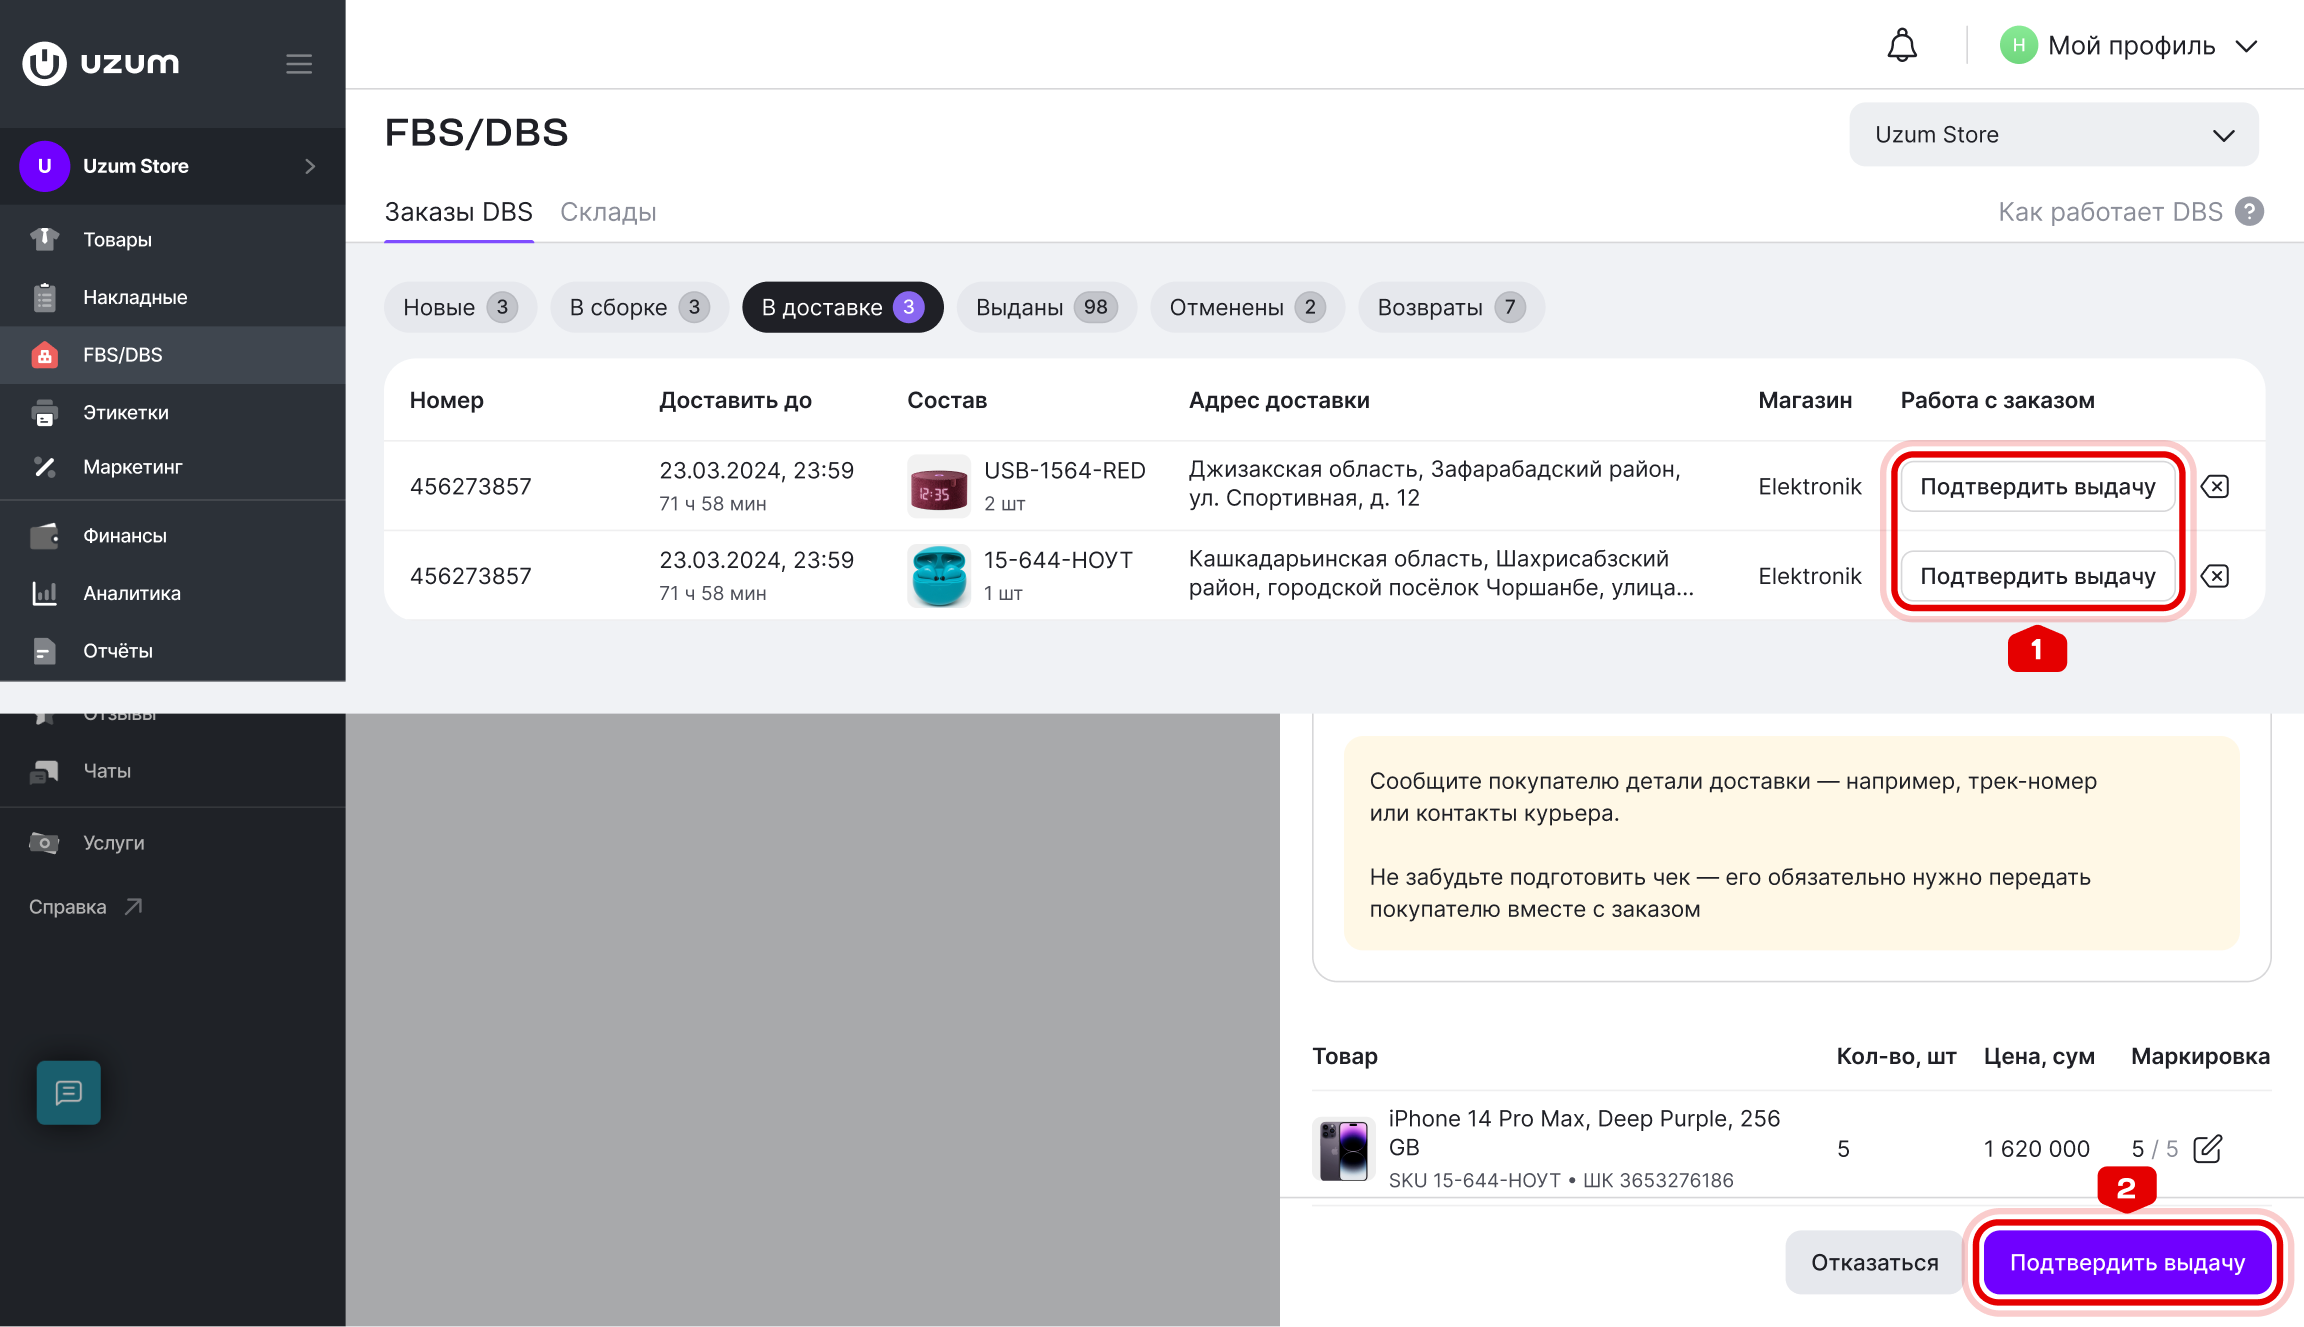This screenshot has height=1327, width=2304.
Task: Filter orders by Новые status
Action: pyautogui.click(x=460, y=307)
